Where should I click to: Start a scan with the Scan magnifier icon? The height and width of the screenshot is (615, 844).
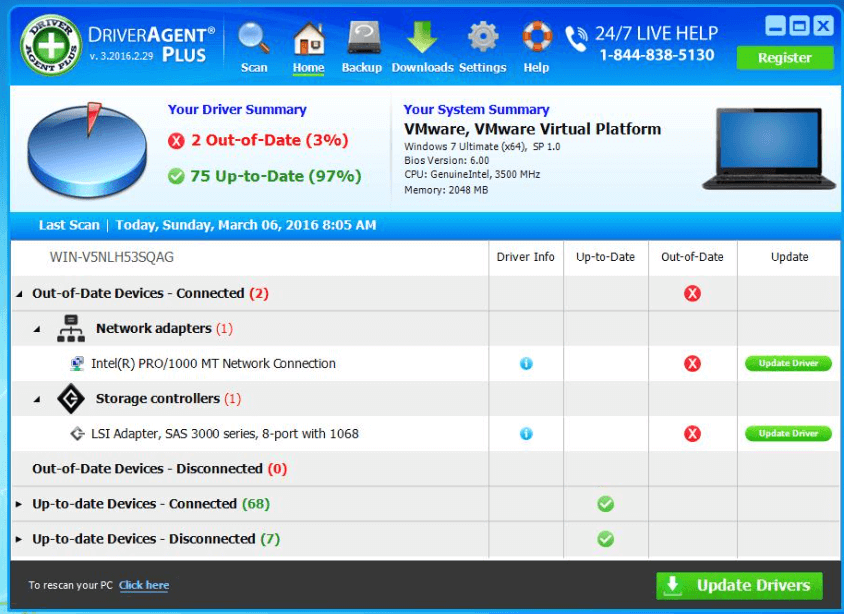pos(254,38)
